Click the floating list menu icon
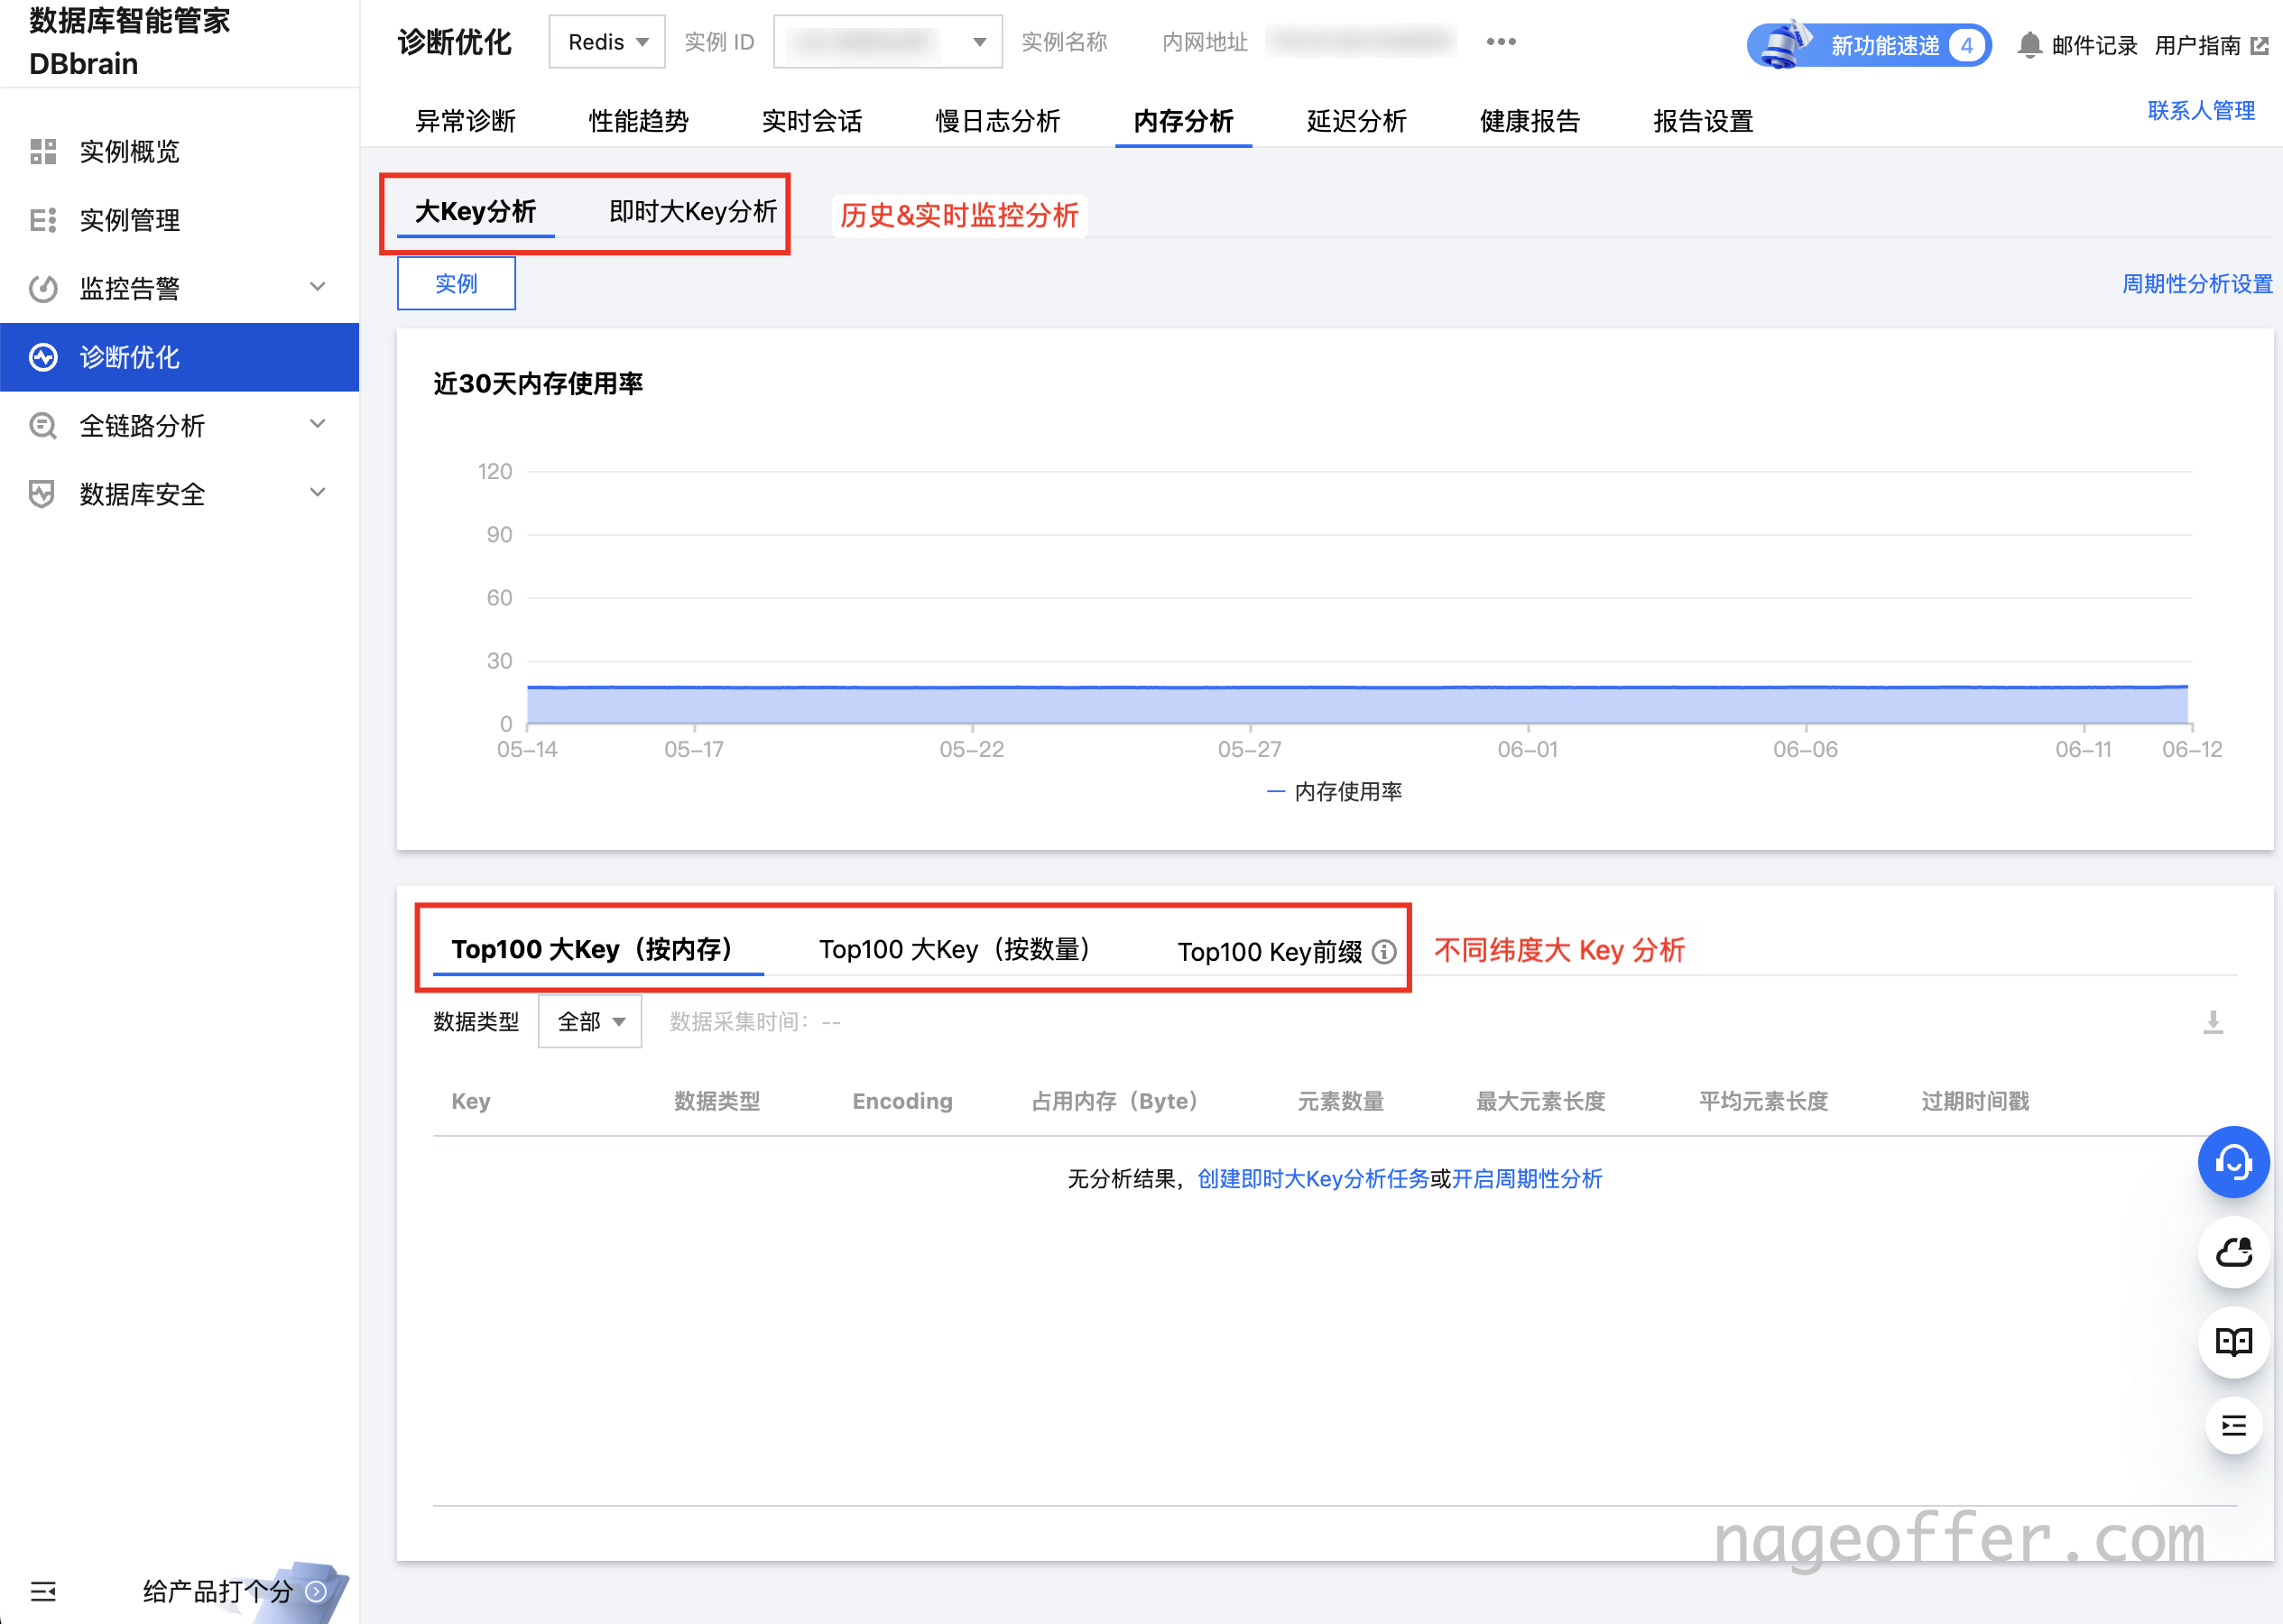The height and width of the screenshot is (1624, 2283). point(2233,1426)
